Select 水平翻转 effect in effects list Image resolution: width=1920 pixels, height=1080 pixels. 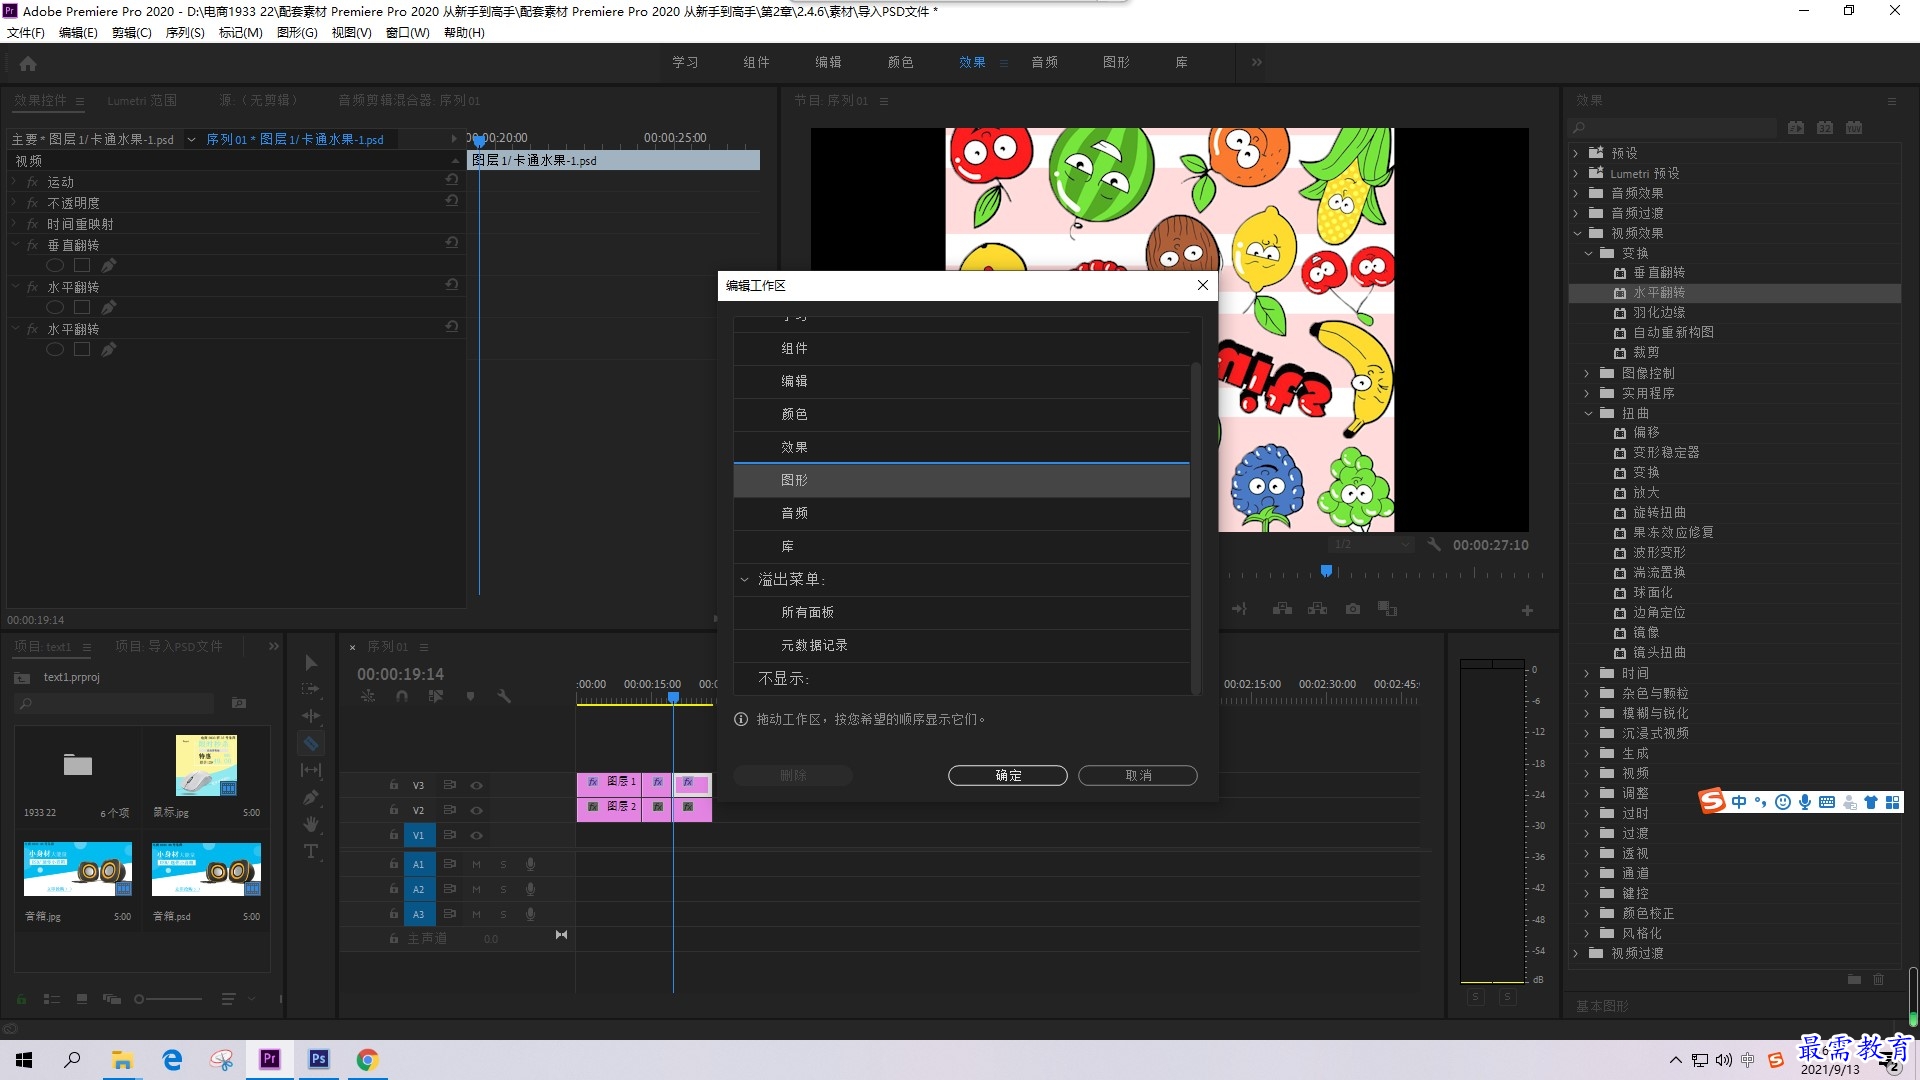[x=1735, y=293]
